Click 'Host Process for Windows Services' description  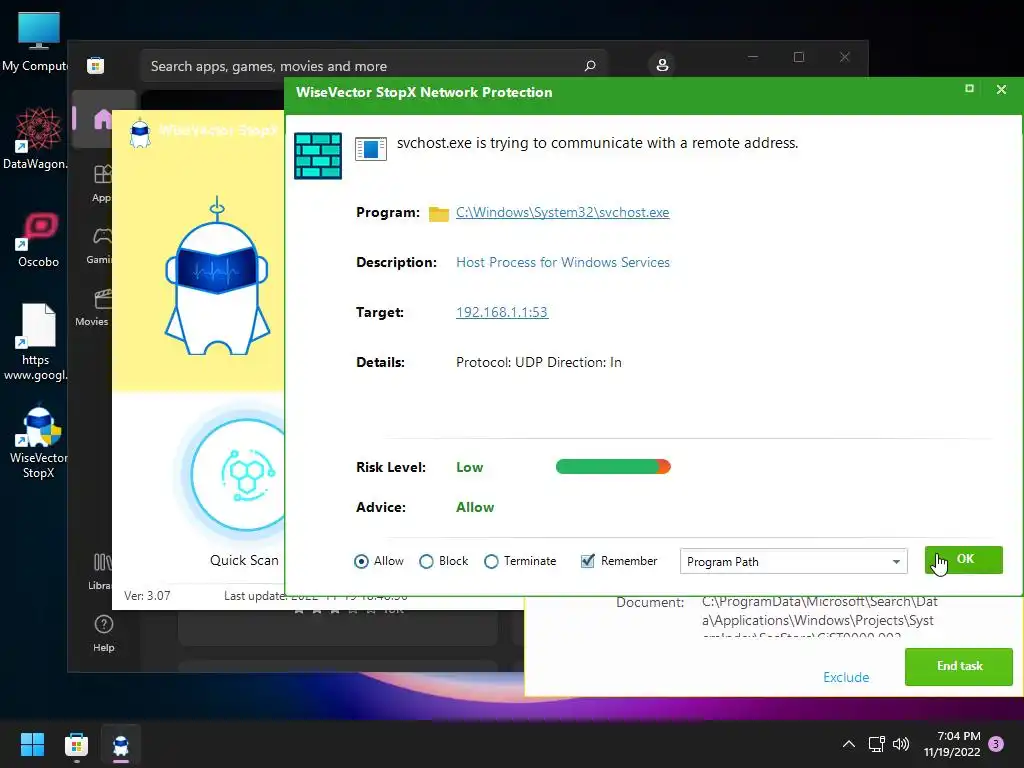click(562, 262)
